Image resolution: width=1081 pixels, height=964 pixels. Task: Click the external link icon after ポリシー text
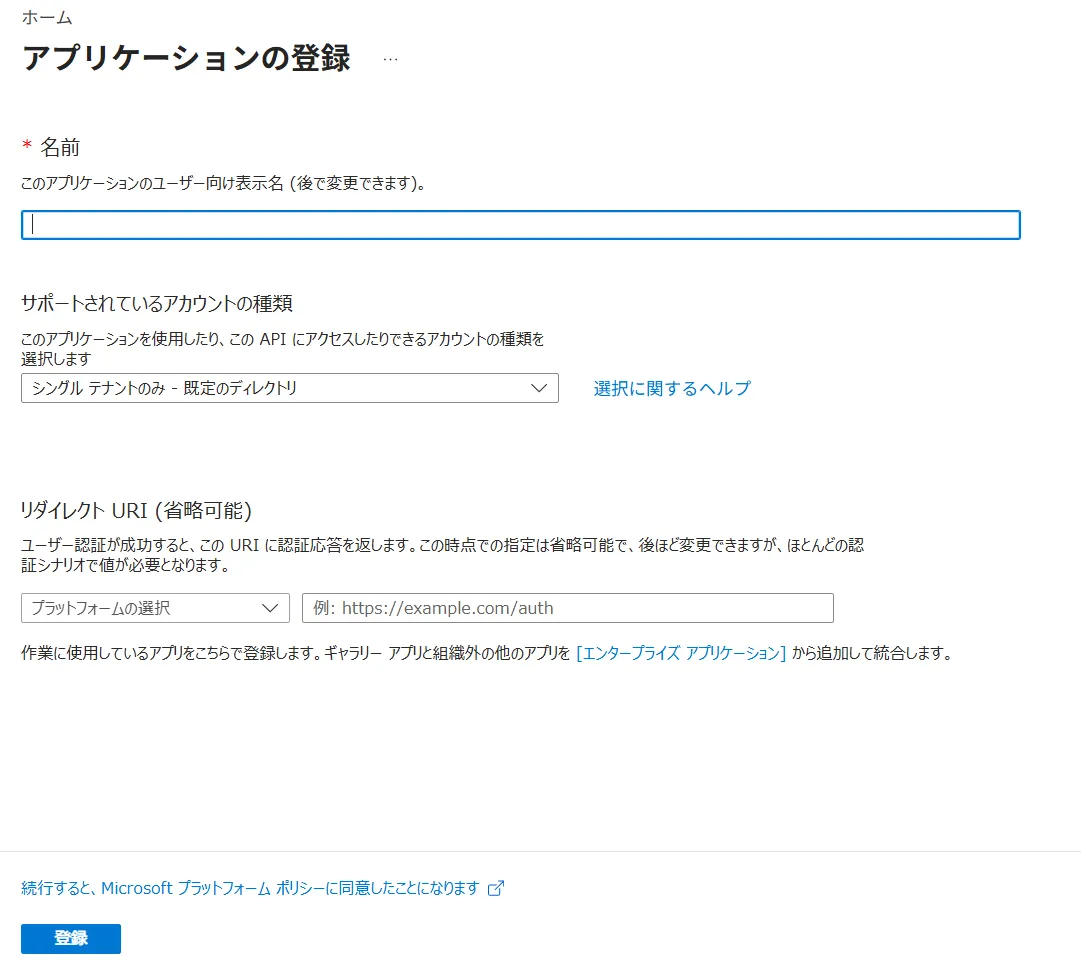[x=493, y=888]
